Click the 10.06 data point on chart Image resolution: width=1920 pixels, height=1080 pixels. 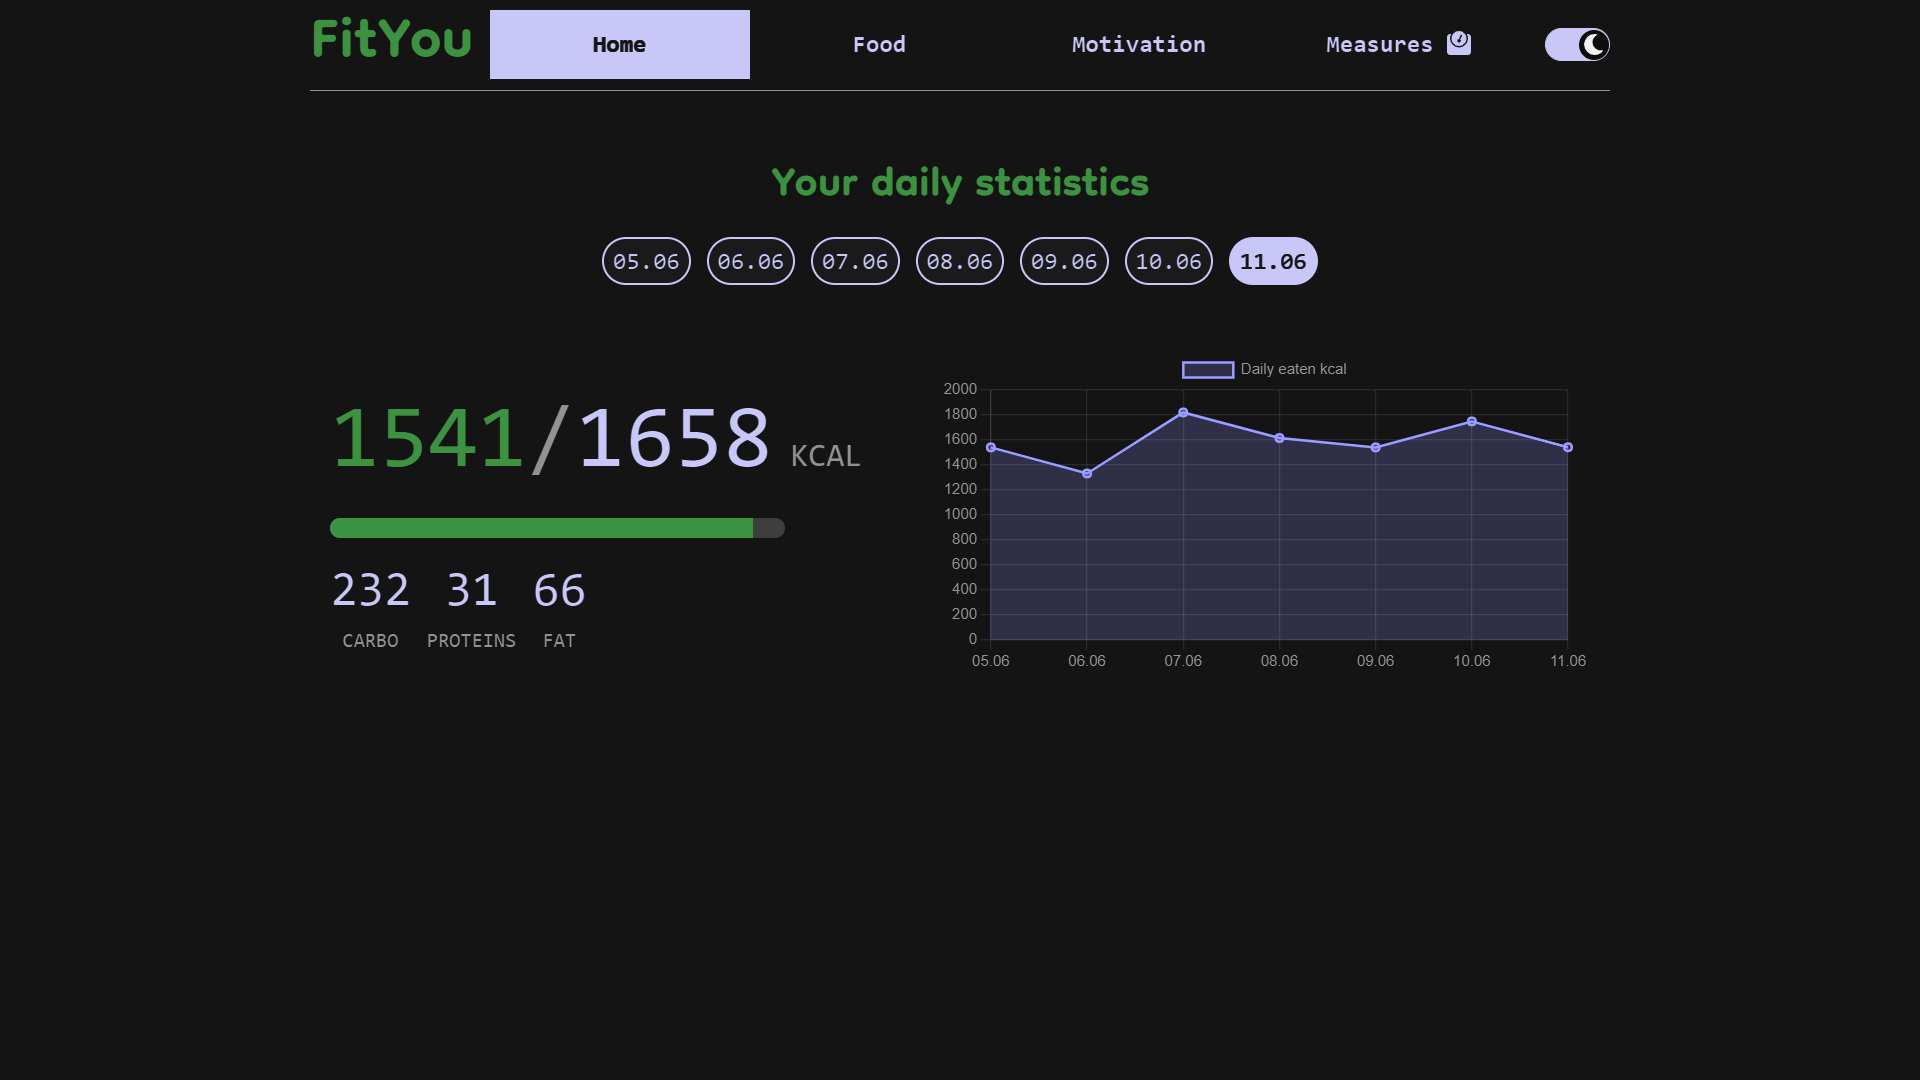tap(1472, 422)
